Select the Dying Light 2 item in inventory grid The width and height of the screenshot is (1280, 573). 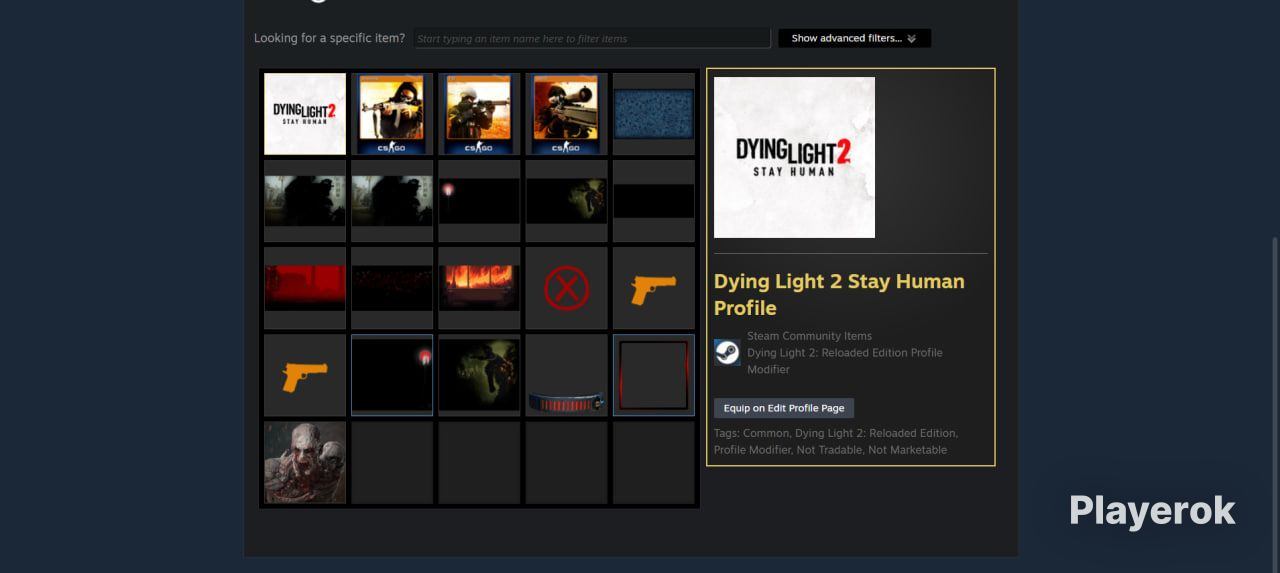[305, 114]
